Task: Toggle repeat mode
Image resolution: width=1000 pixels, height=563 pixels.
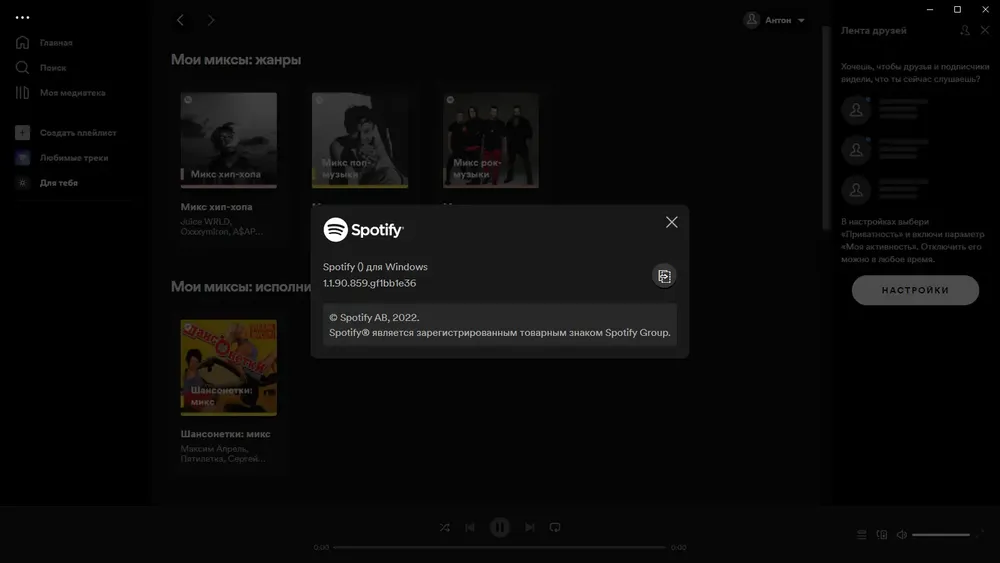Action: point(555,527)
